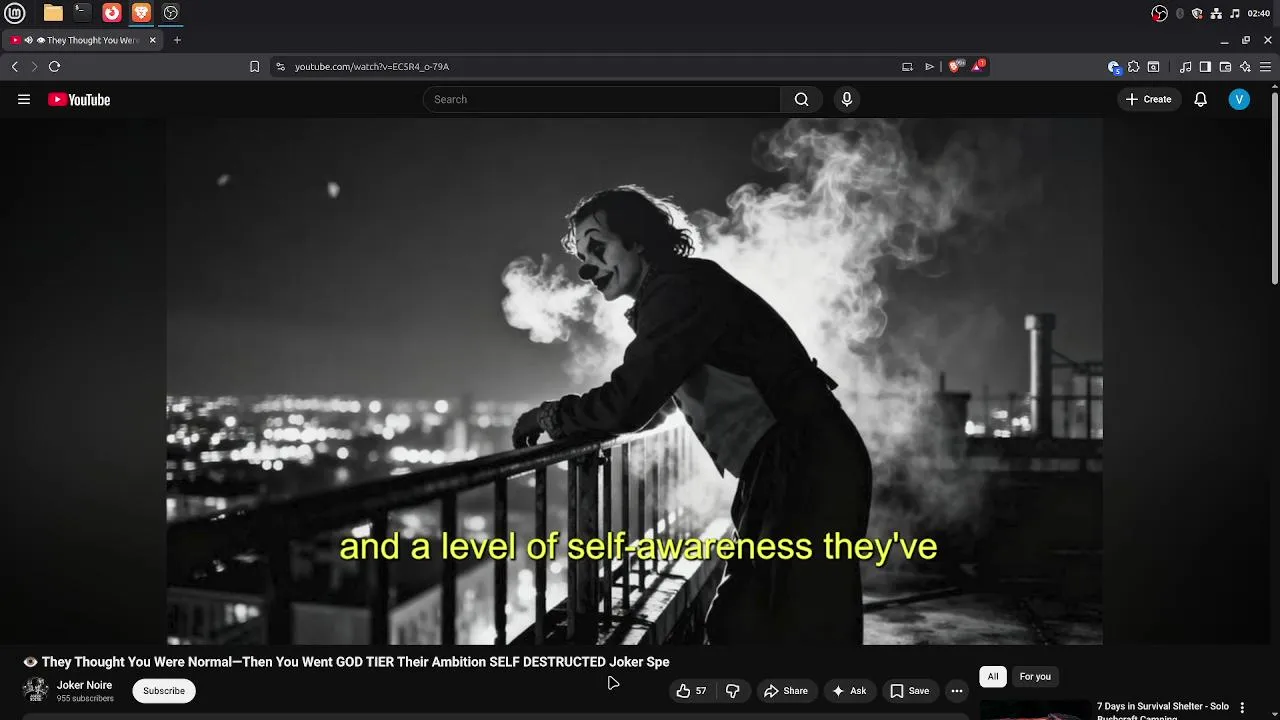This screenshot has height=720, width=1280.
Task: Switch to the They Thought You Were tab
Action: (82, 40)
